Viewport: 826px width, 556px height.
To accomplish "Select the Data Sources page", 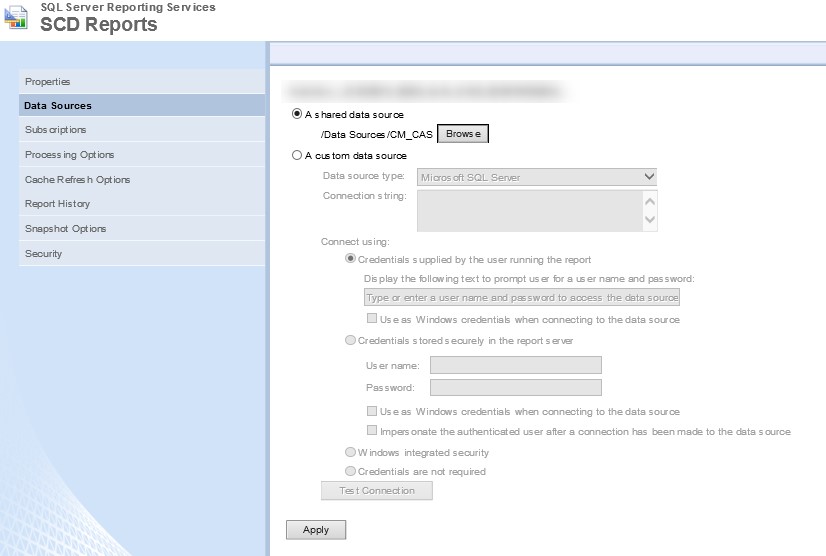I will [x=142, y=105].
